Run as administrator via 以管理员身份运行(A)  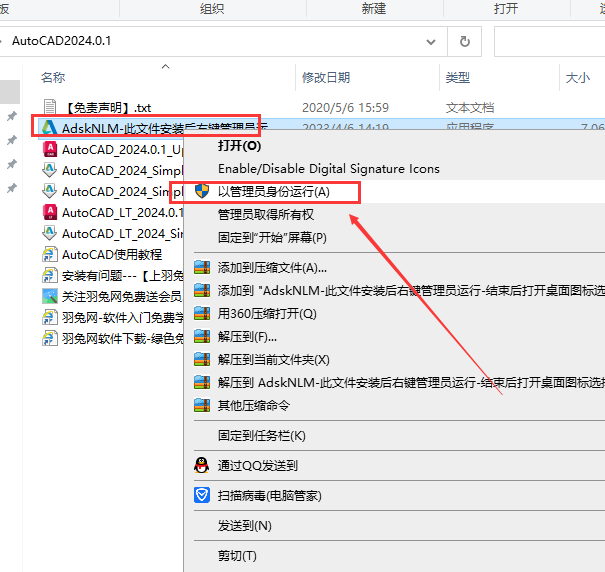tap(274, 191)
